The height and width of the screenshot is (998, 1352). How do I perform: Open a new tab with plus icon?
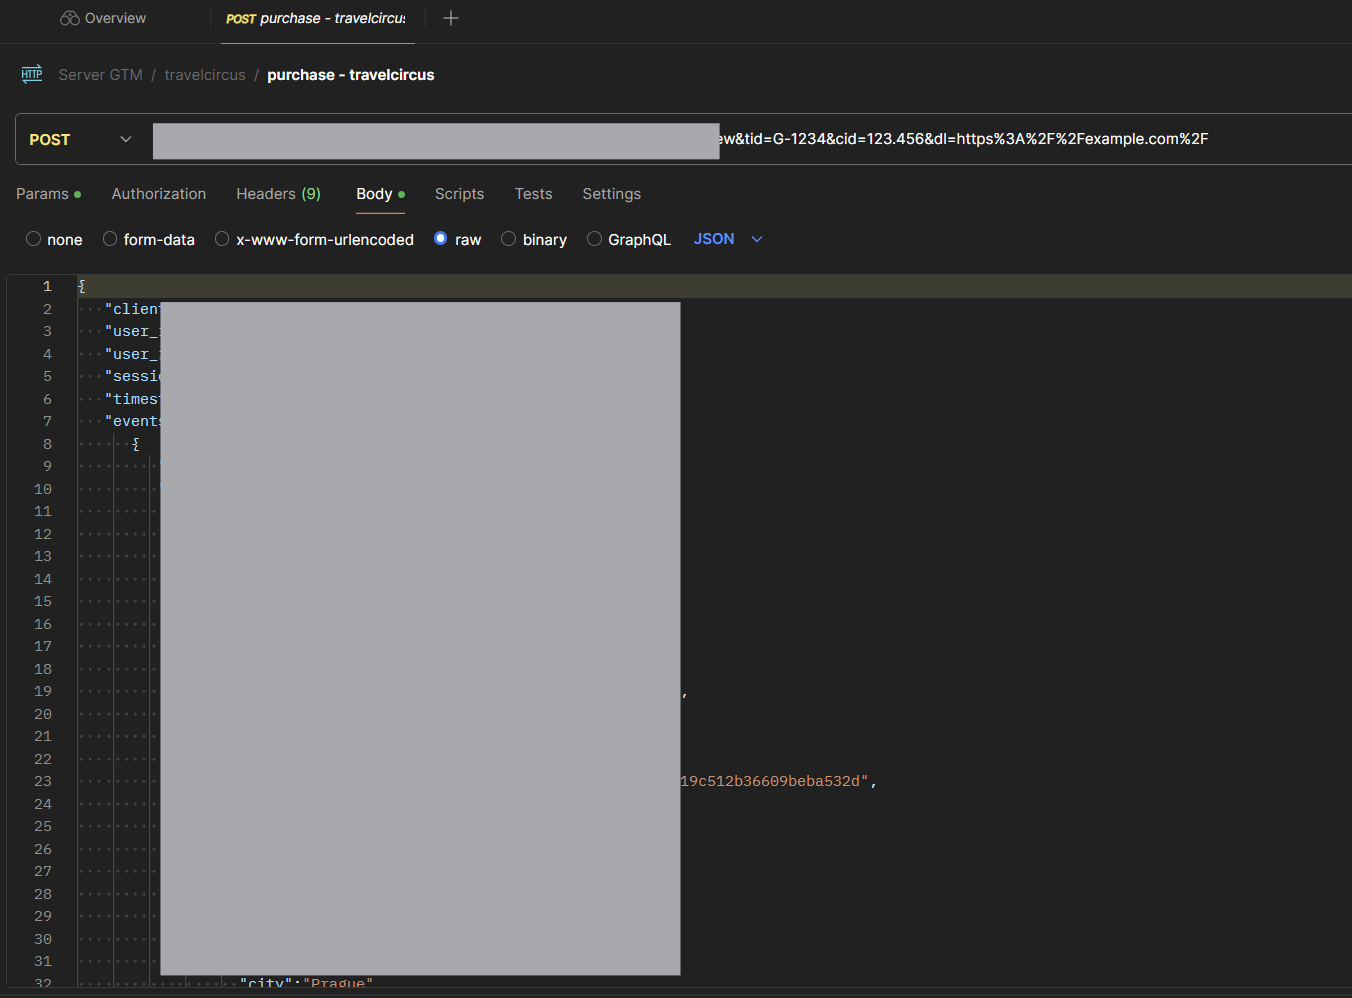coord(451,18)
